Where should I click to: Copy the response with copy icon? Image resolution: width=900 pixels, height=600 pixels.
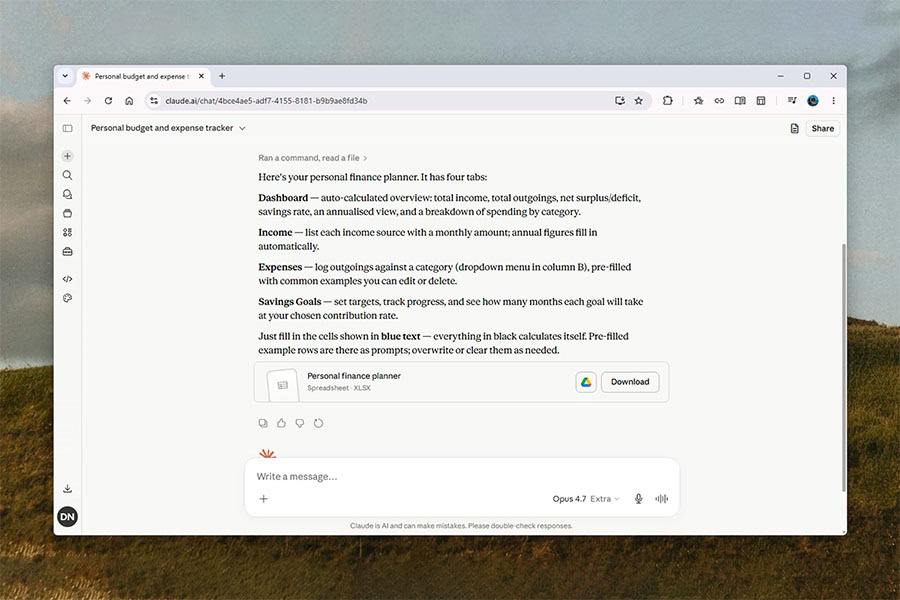click(263, 423)
